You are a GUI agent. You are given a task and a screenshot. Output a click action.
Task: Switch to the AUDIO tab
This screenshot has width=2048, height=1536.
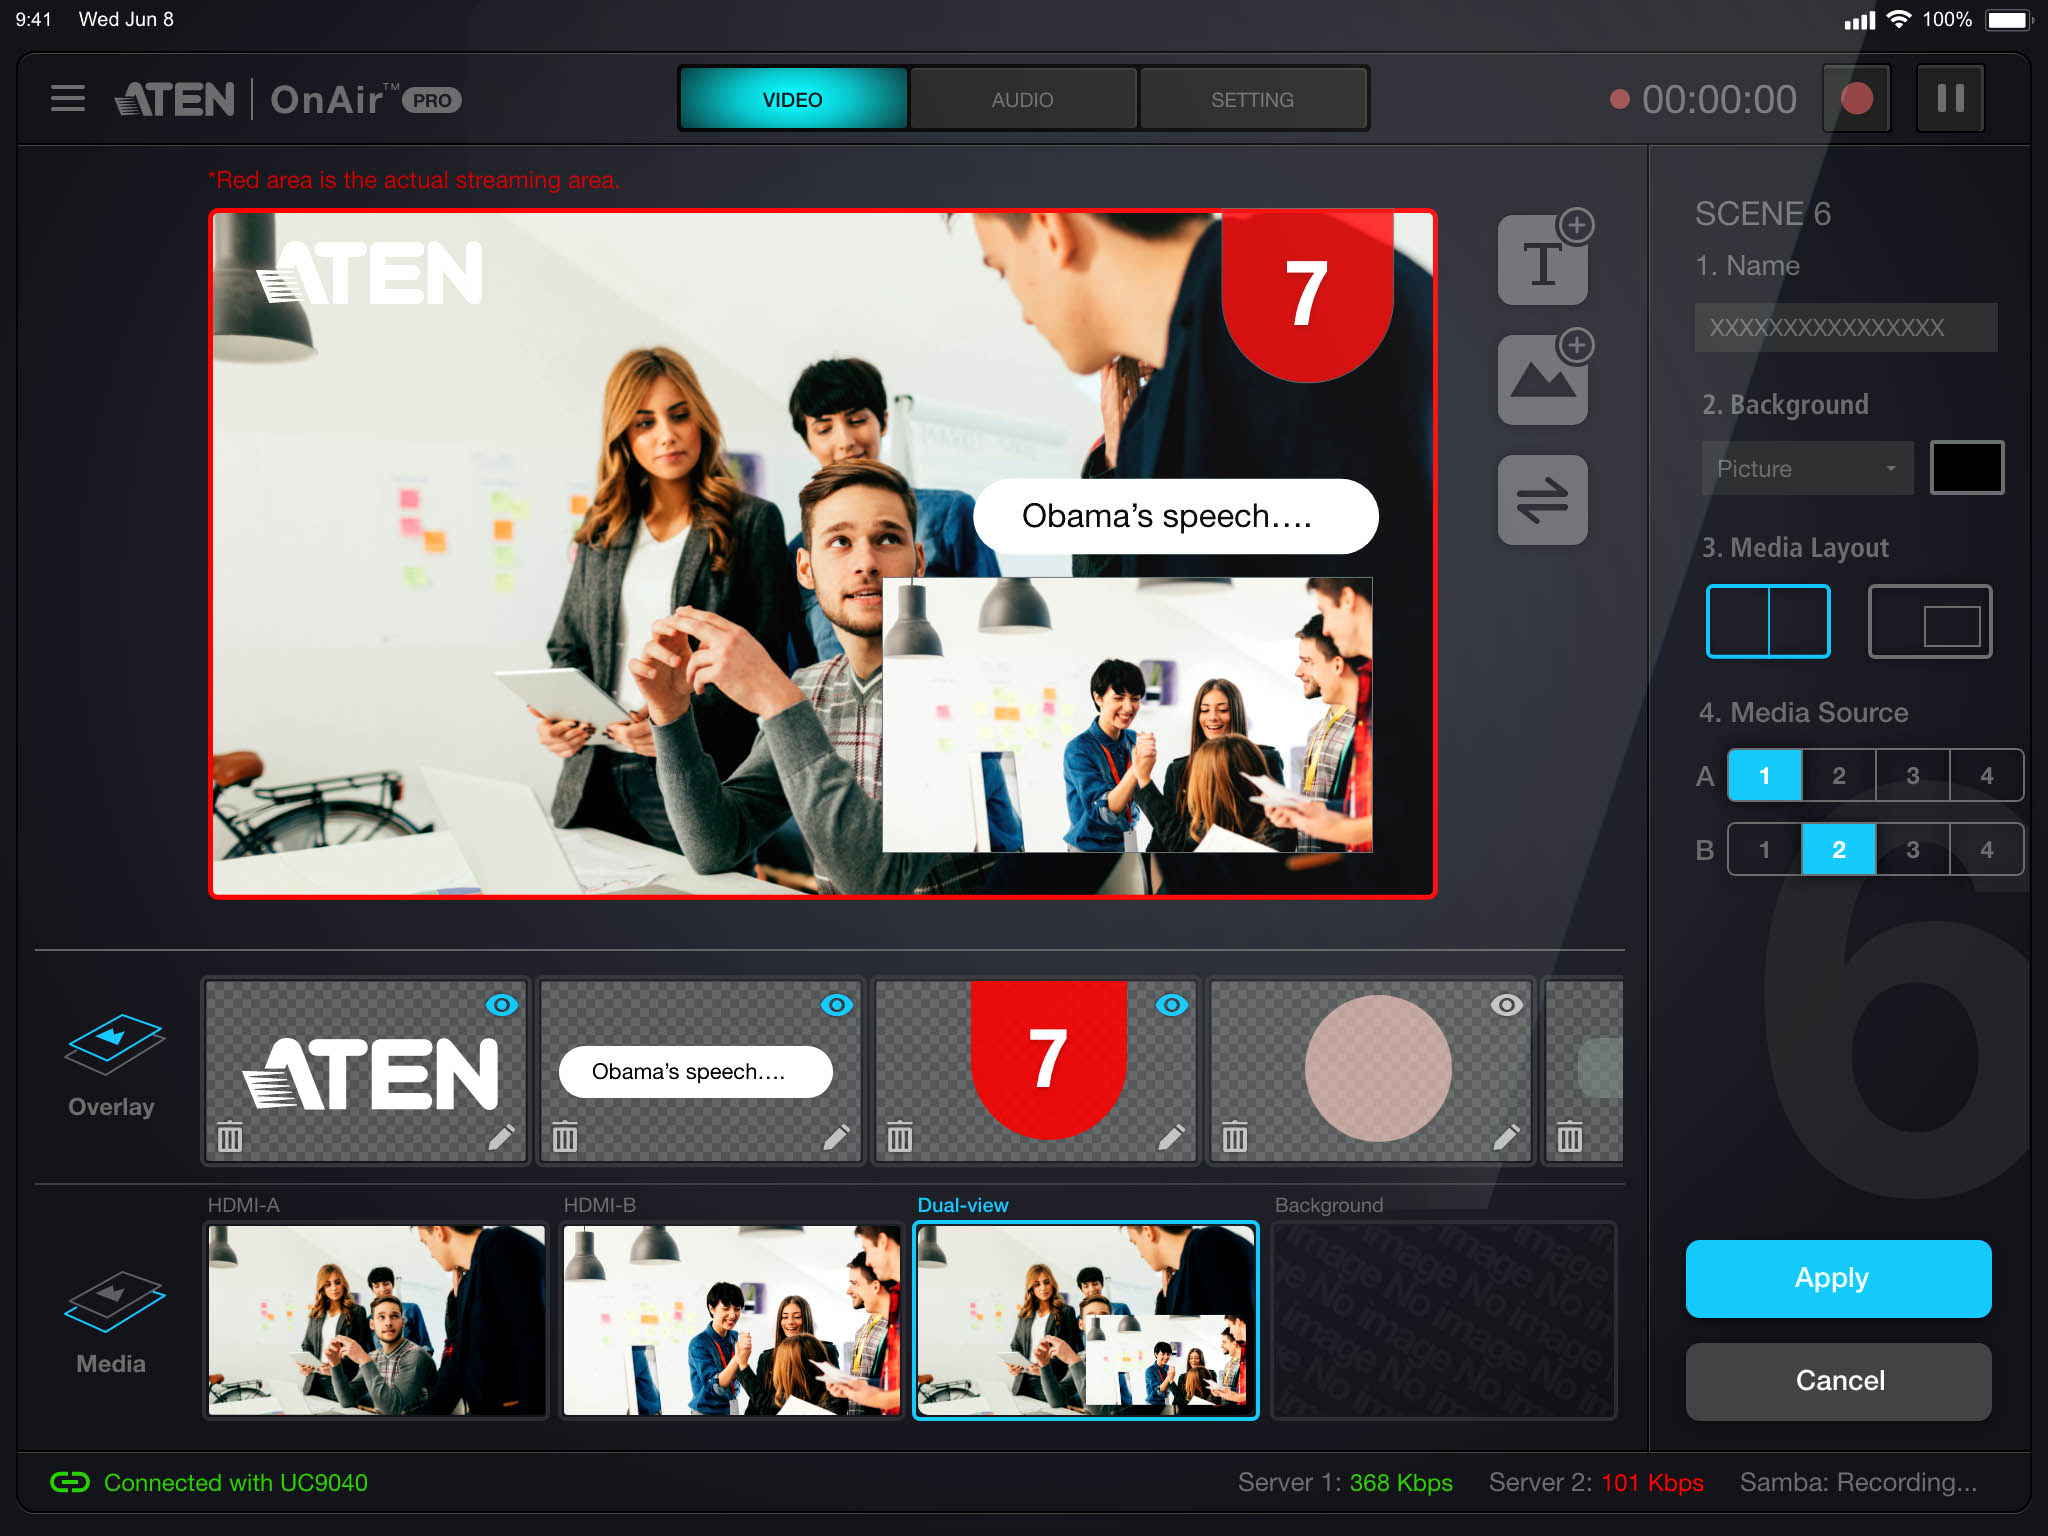[1022, 100]
